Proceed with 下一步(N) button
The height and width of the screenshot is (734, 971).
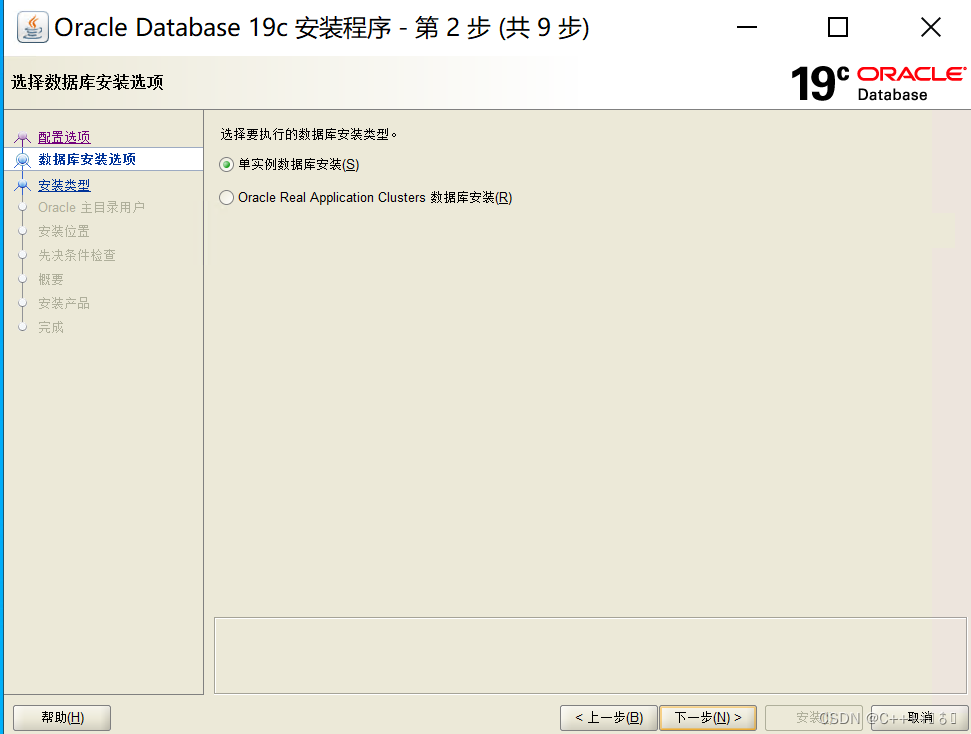(708, 717)
